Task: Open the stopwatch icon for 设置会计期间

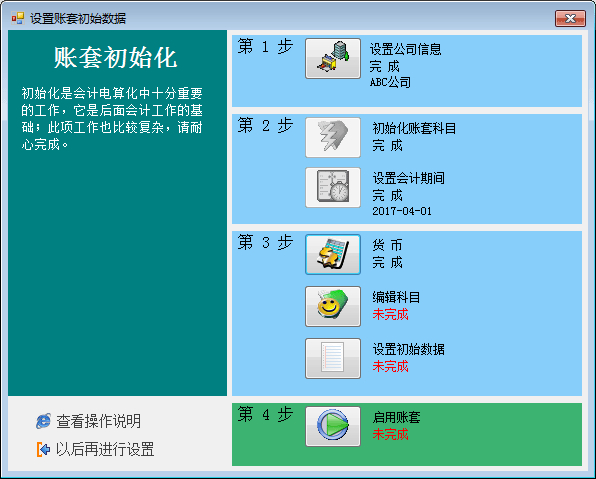Action: (x=333, y=187)
